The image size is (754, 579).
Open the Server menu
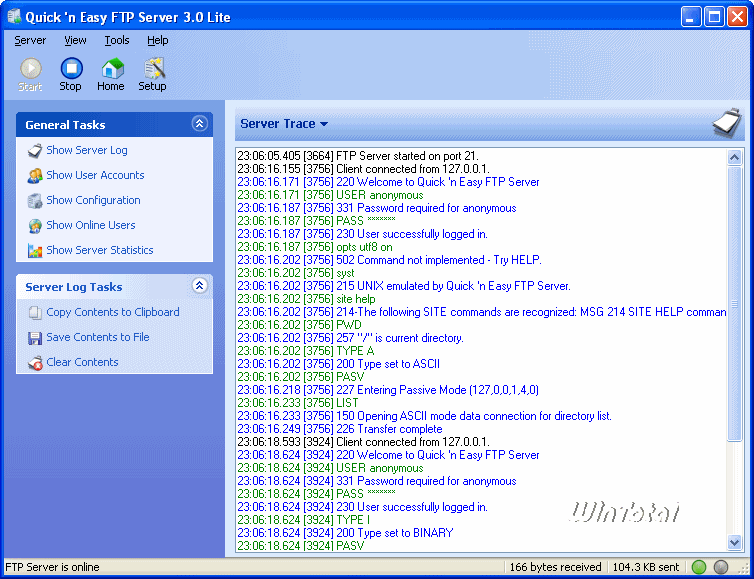pyautogui.click(x=30, y=40)
